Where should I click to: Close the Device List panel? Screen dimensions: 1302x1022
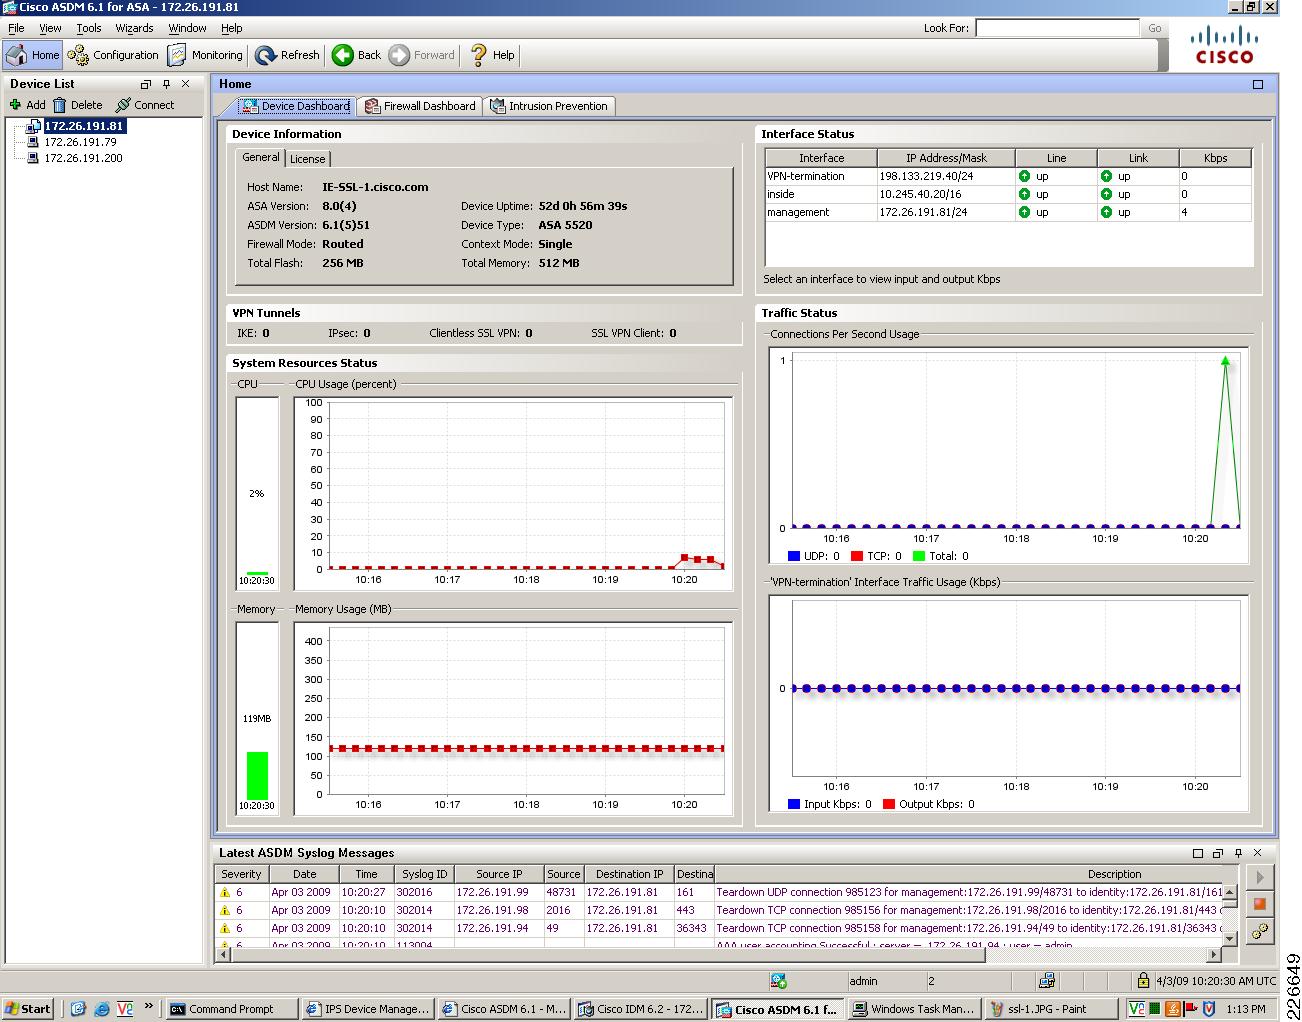point(186,84)
